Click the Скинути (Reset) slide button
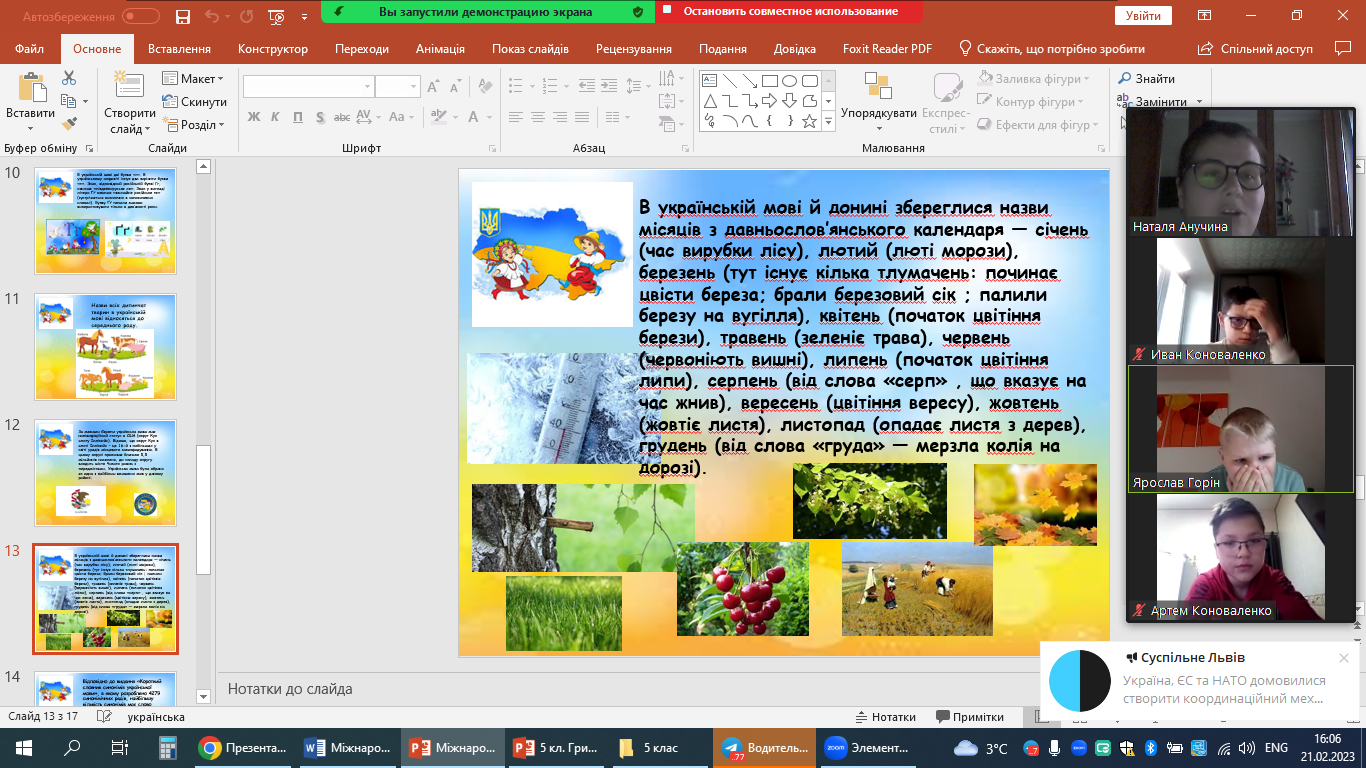 click(x=194, y=102)
